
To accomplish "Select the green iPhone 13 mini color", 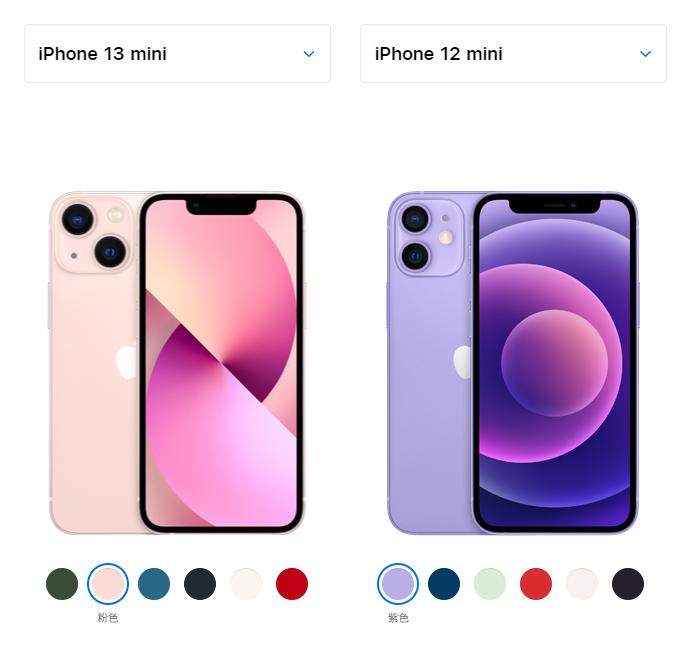I will click(x=62, y=584).
